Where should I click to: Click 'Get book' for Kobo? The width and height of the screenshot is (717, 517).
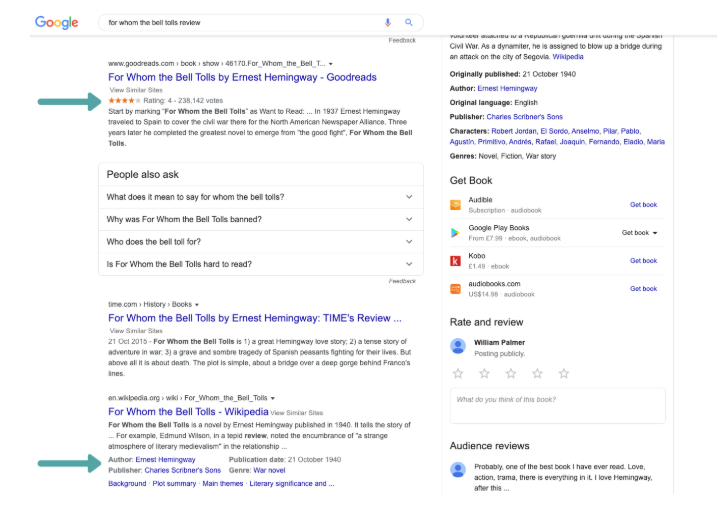click(643, 261)
